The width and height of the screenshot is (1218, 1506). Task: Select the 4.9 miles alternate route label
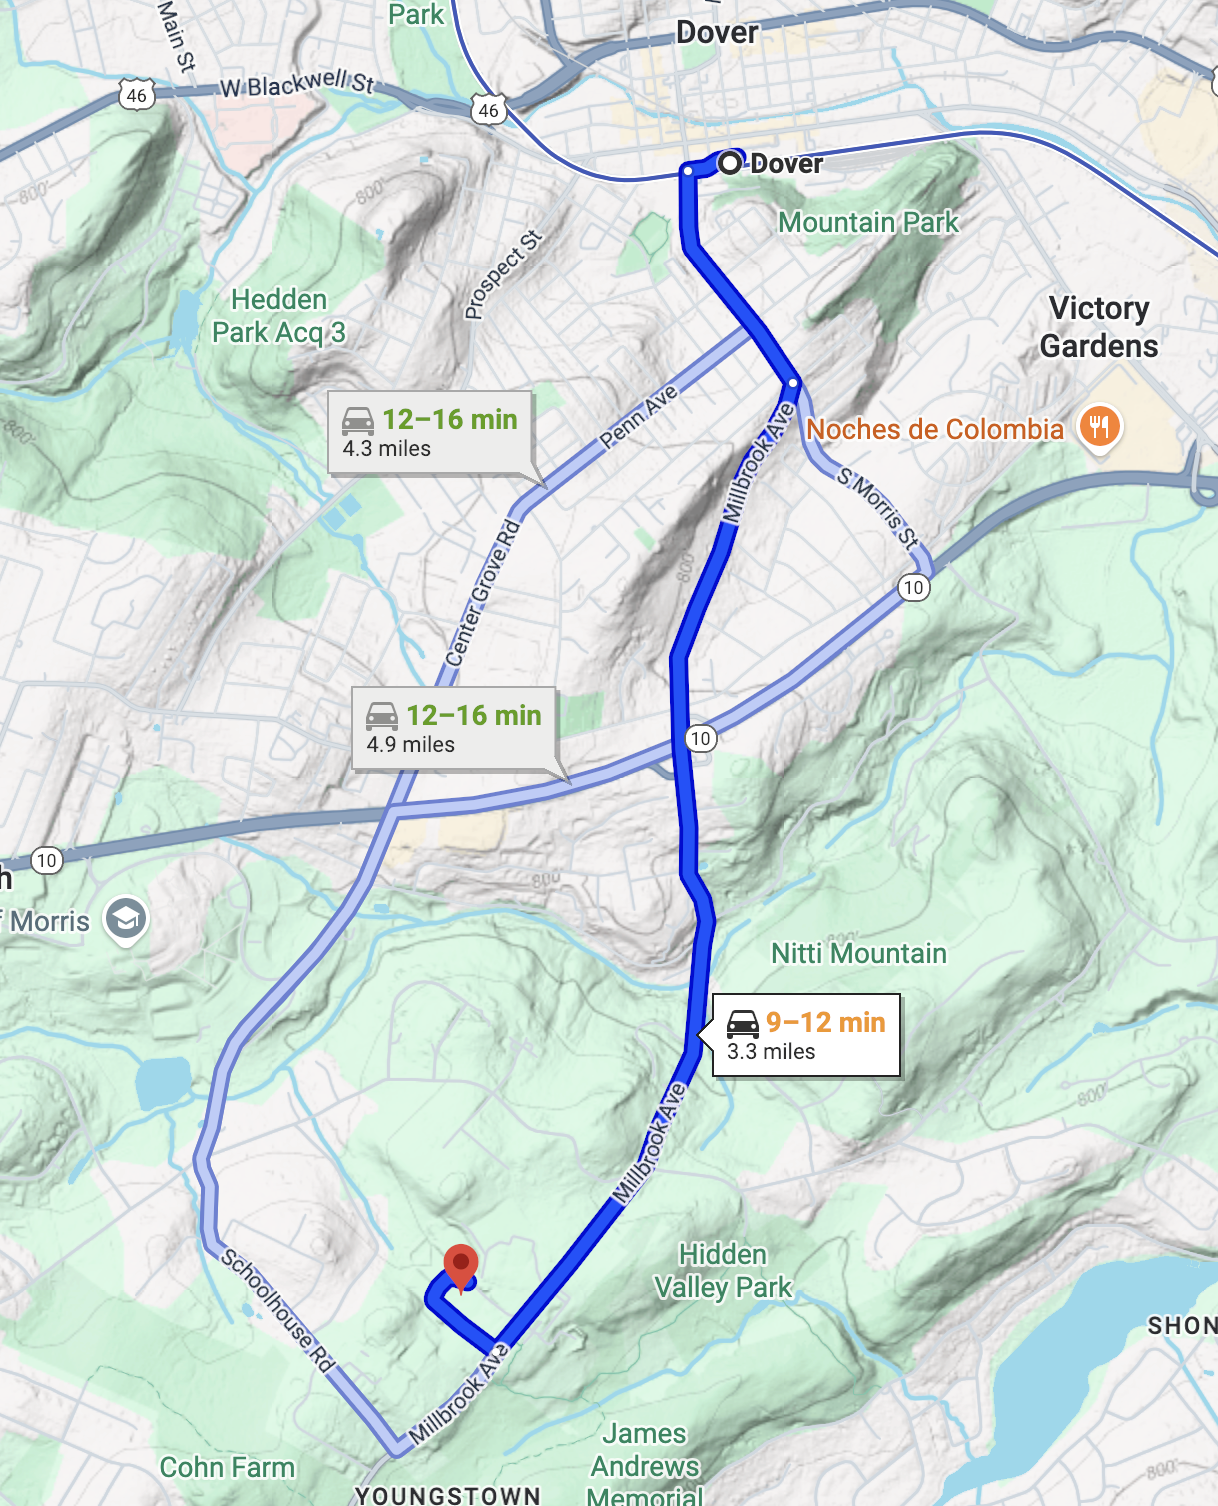pyautogui.click(x=454, y=729)
